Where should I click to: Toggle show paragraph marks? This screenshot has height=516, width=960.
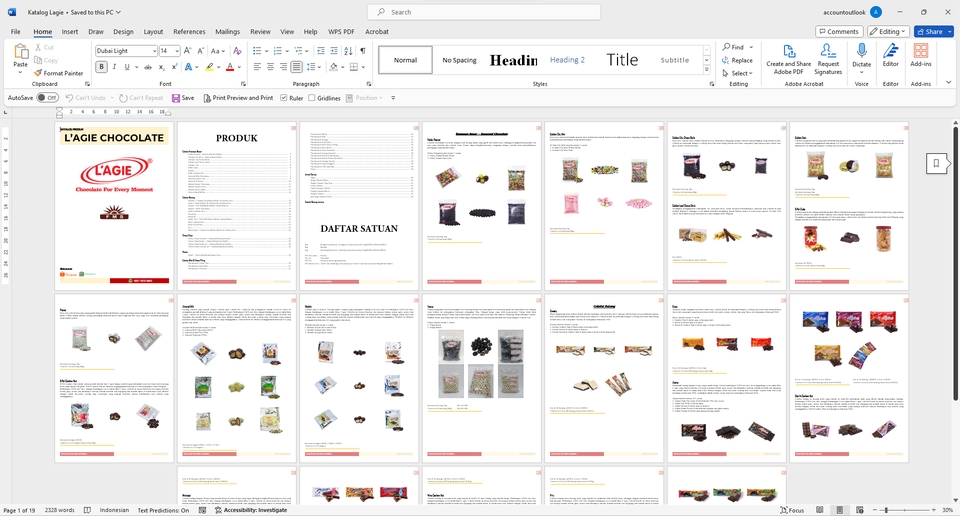tap(363, 51)
